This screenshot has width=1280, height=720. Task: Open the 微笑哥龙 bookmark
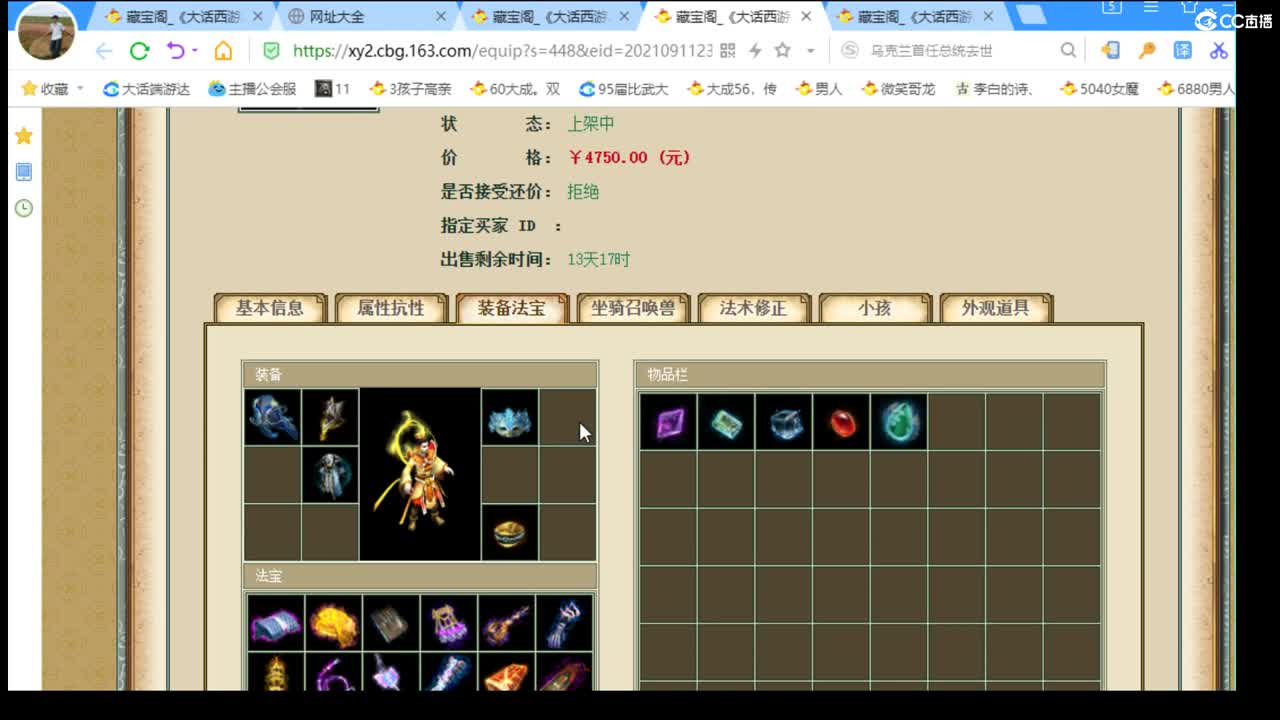(898, 89)
